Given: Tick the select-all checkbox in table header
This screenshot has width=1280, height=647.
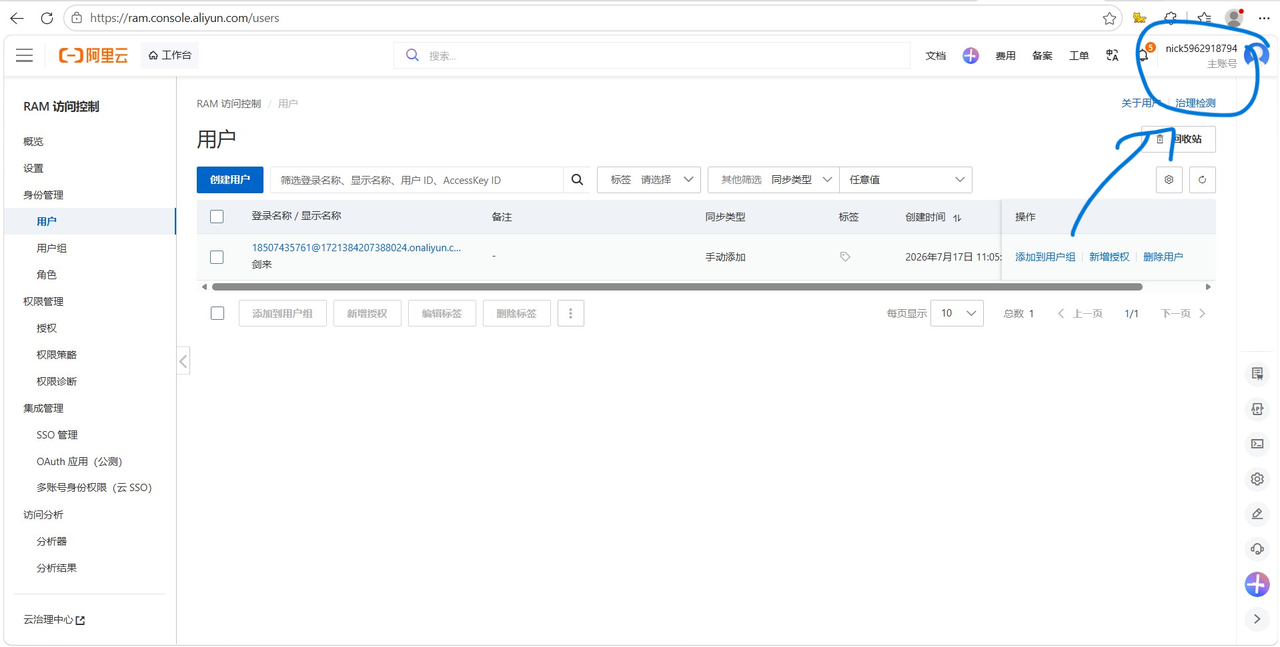Looking at the screenshot, I should pyautogui.click(x=217, y=217).
